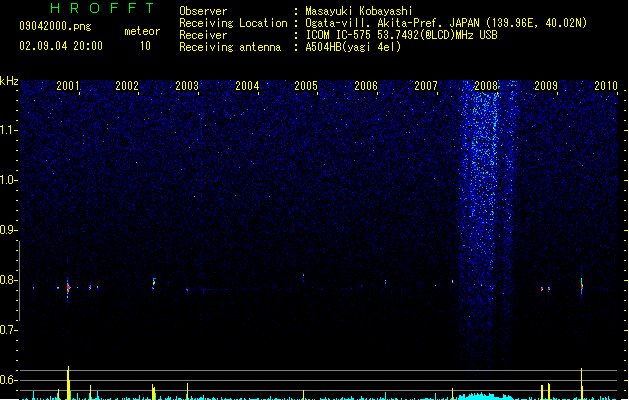629x400 pixels.
Task: Select the Ogata-vill. Akita-Pref. JAPAN location text
Action: 446,23
